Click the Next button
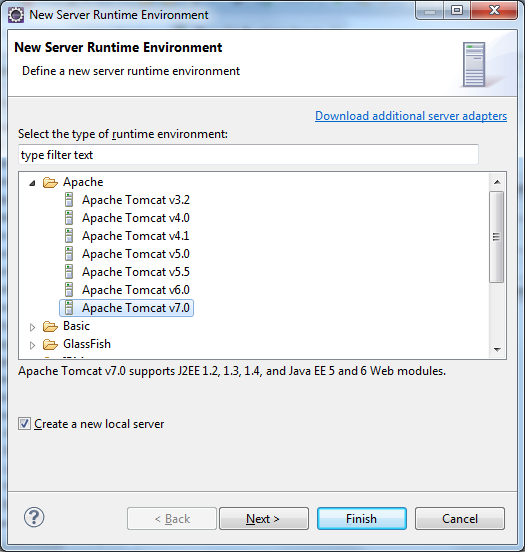The width and height of the screenshot is (525, 552). click(x=264, y=519)
